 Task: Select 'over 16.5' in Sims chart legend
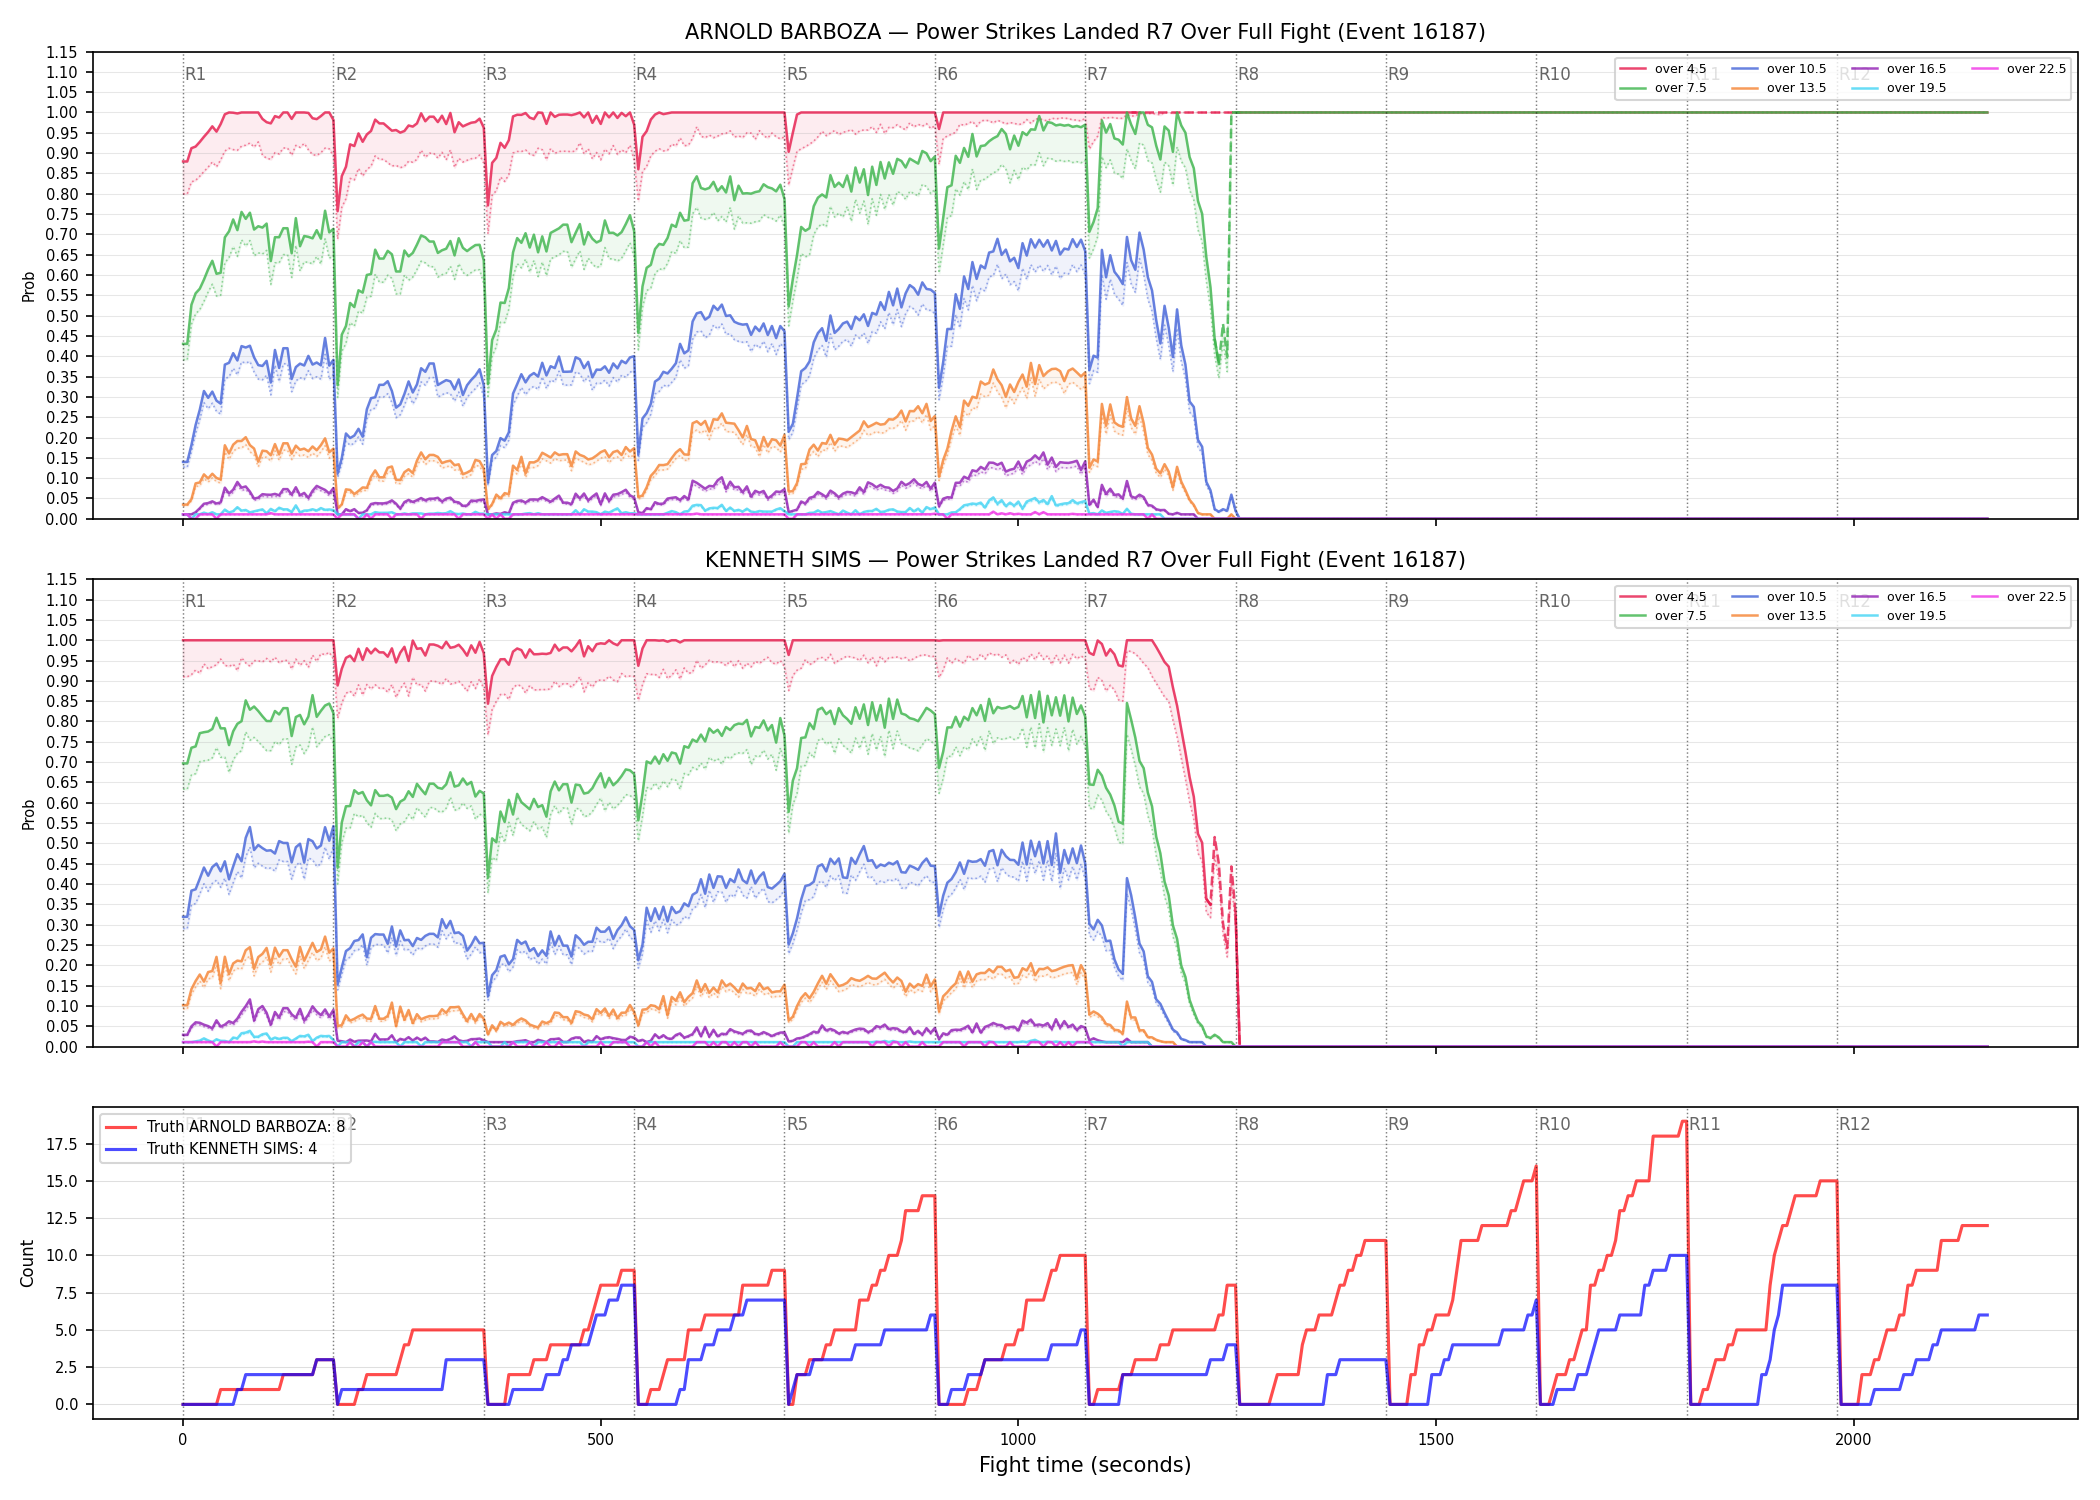coord(1899,597)
